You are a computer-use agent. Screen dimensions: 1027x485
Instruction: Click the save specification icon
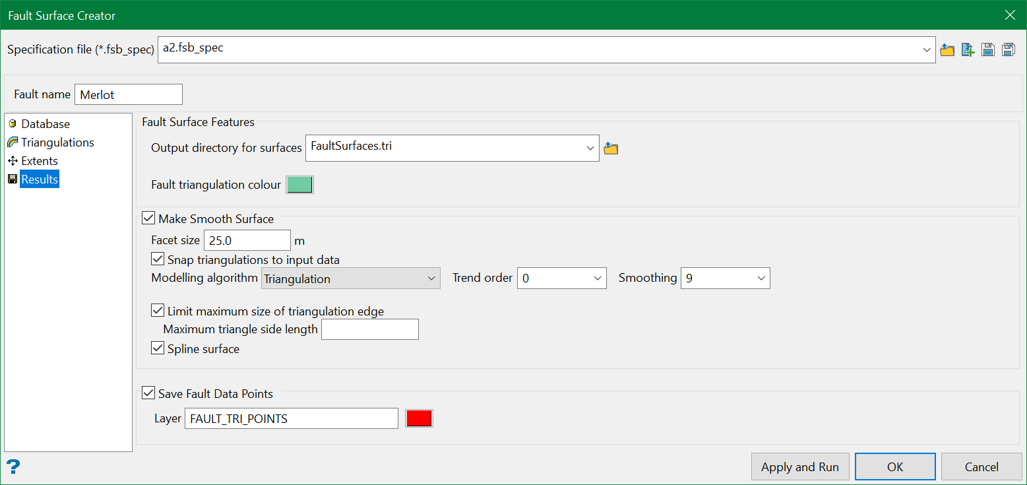[988, 50]
